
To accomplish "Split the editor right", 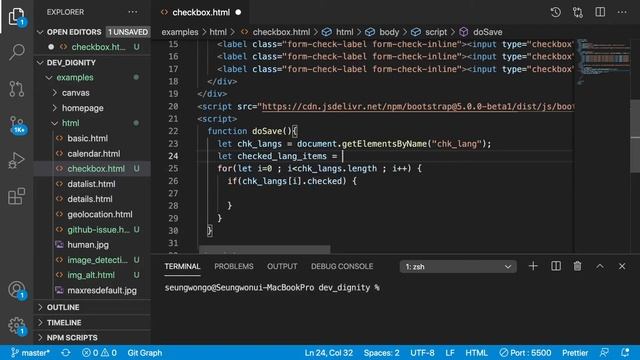I will coord(600,12).
